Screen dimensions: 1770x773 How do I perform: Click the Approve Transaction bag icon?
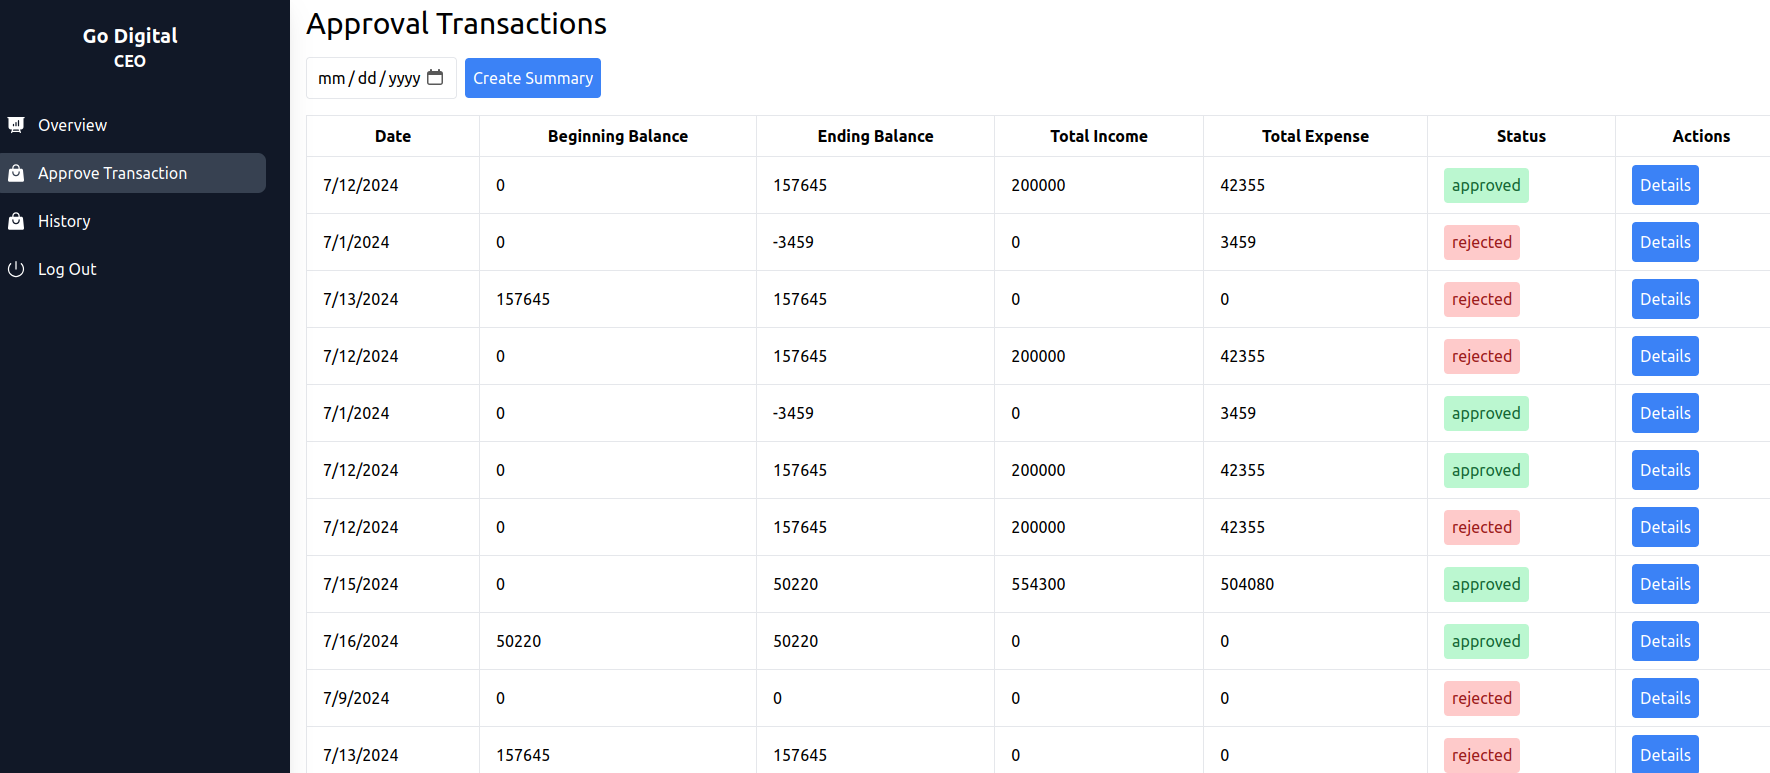pyautogui.click(x=16, y=173)
